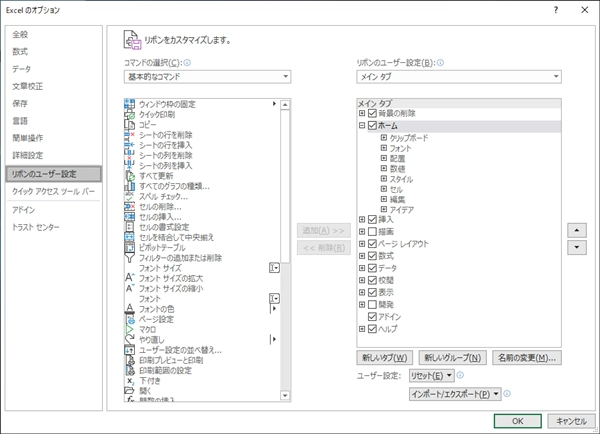Uncheck the 背景の削除 tab checkbox
Viewport: 600px width, 434px height.
(x=372, y=113)
